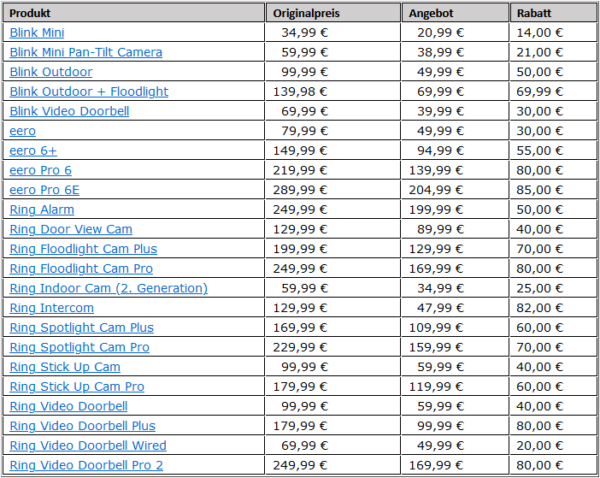600x478 pixels.
Task: Open Ring Spotlight Cam Pro link
Action: pos(79,347)
